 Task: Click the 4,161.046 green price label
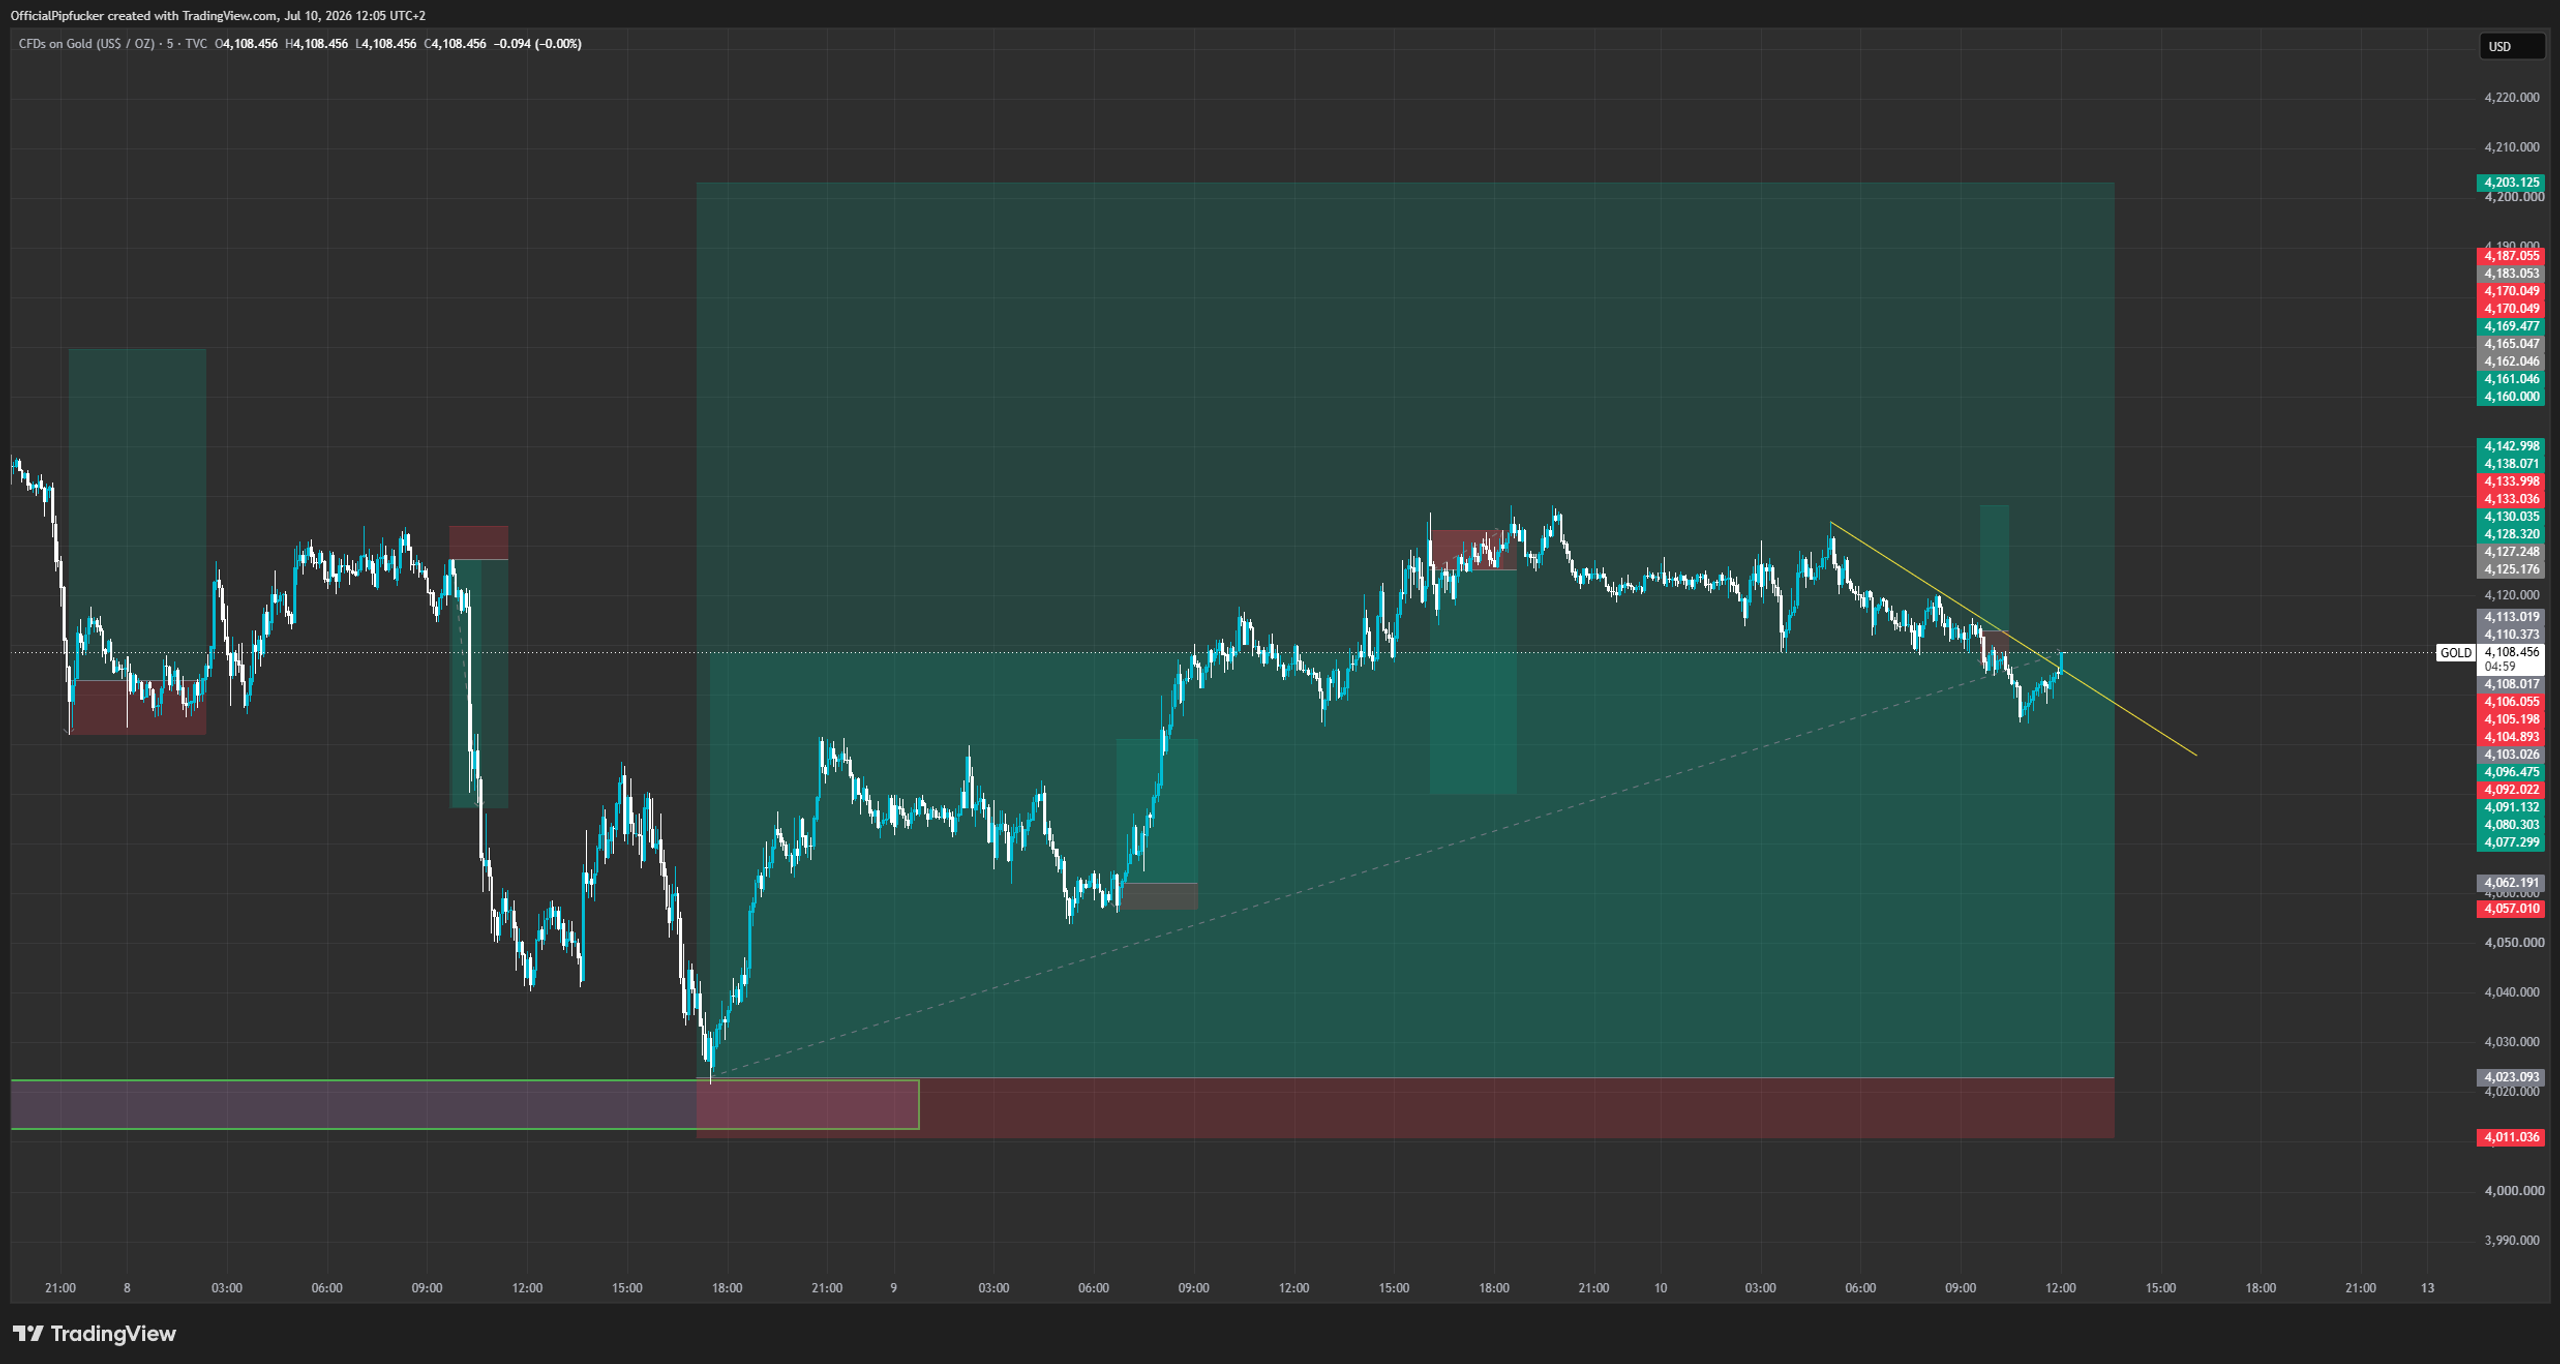[x=2511, y=379]
